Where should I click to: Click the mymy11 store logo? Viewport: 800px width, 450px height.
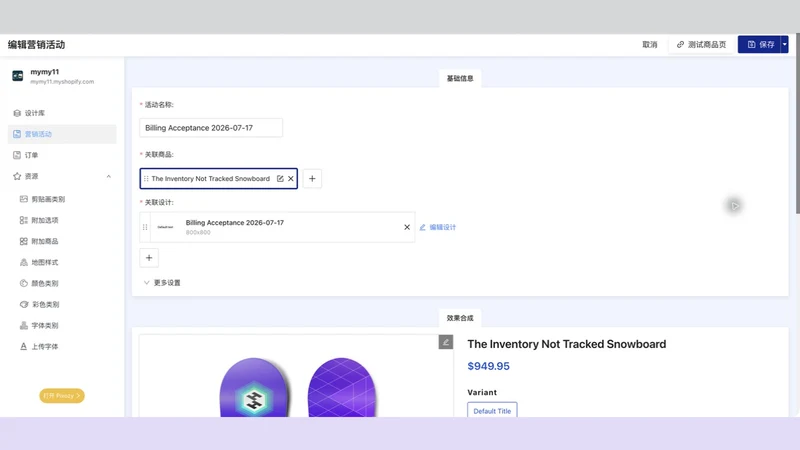pos(18,76)
